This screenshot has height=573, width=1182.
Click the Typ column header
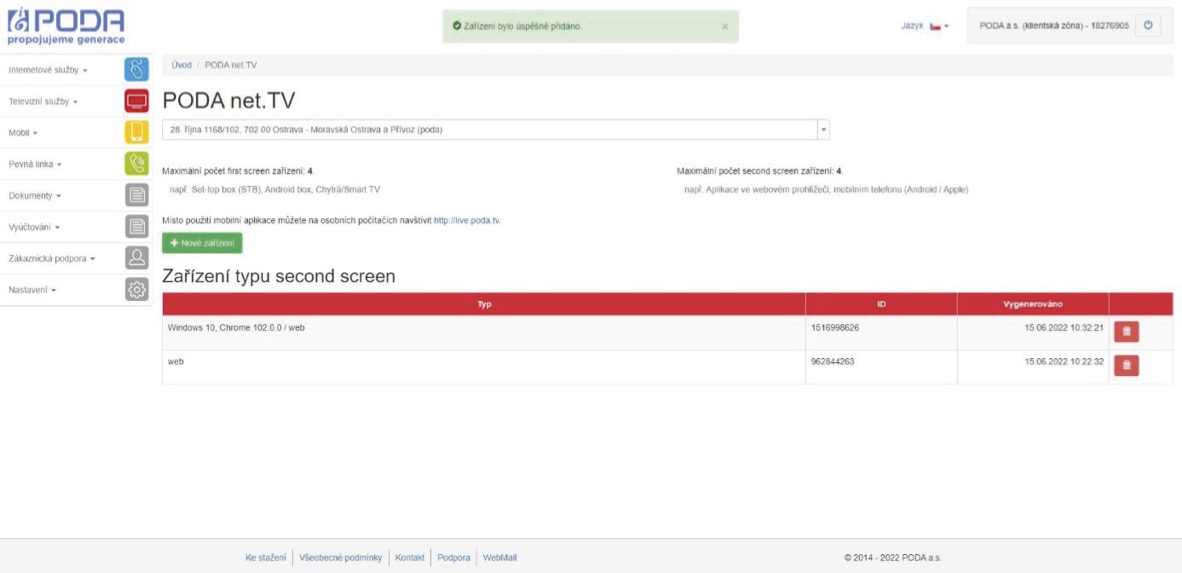(x=484, y=304)
